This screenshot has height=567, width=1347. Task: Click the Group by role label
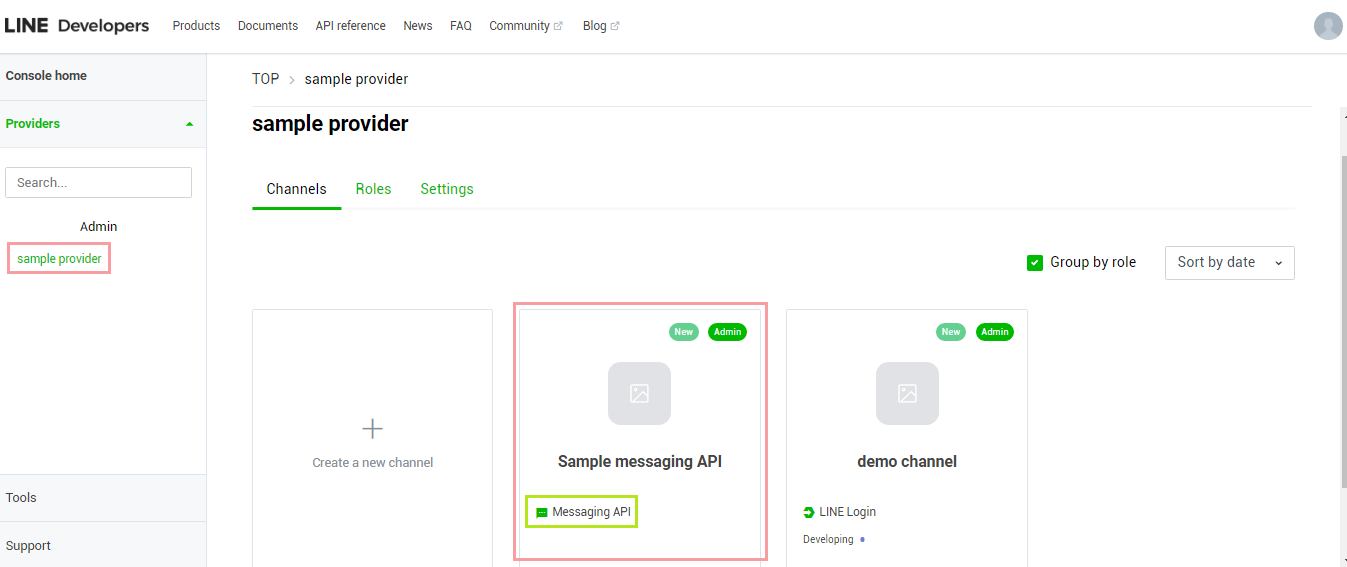coord(1093,263)
